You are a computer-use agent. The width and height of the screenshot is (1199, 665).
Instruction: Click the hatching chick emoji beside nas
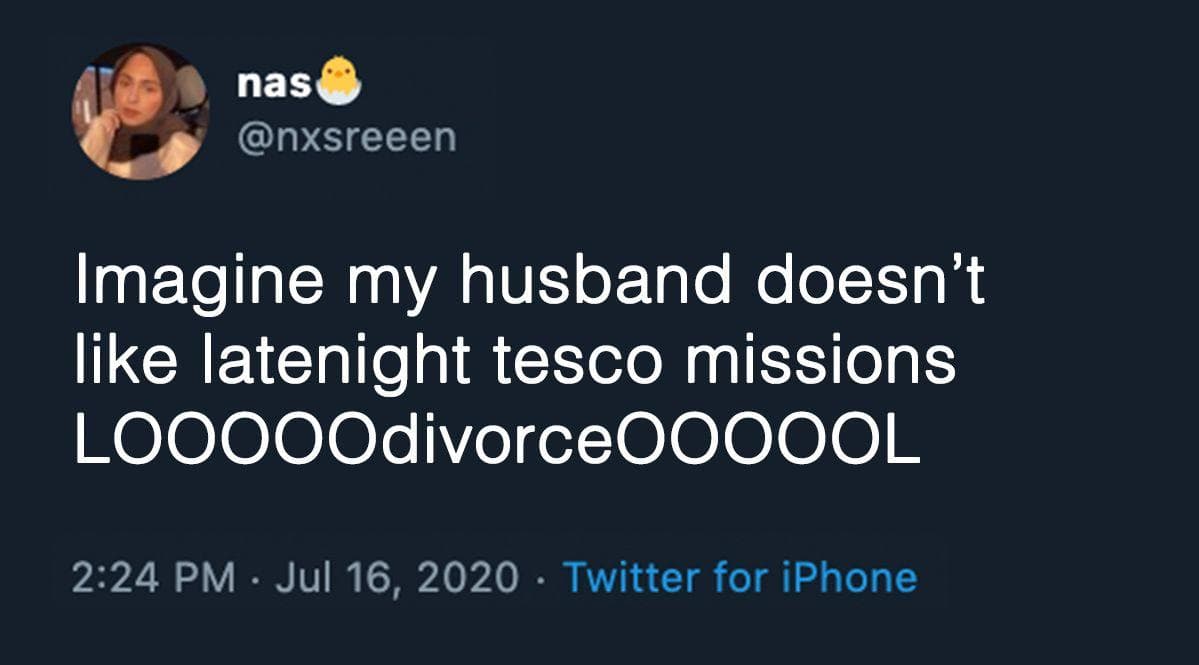point(338,81)
